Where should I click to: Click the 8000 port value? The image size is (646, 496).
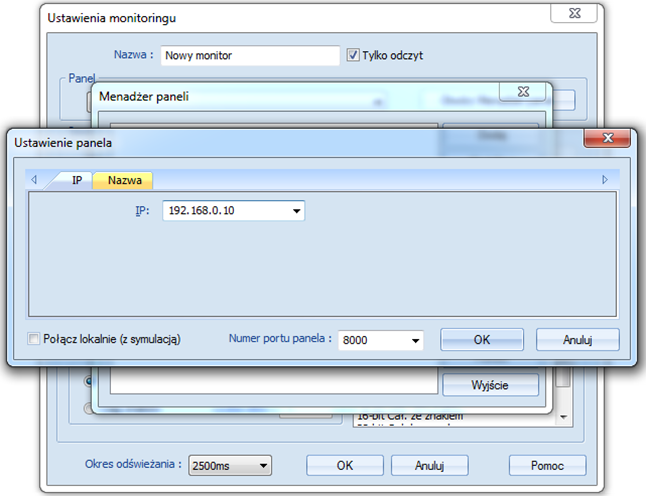[355, 340]
